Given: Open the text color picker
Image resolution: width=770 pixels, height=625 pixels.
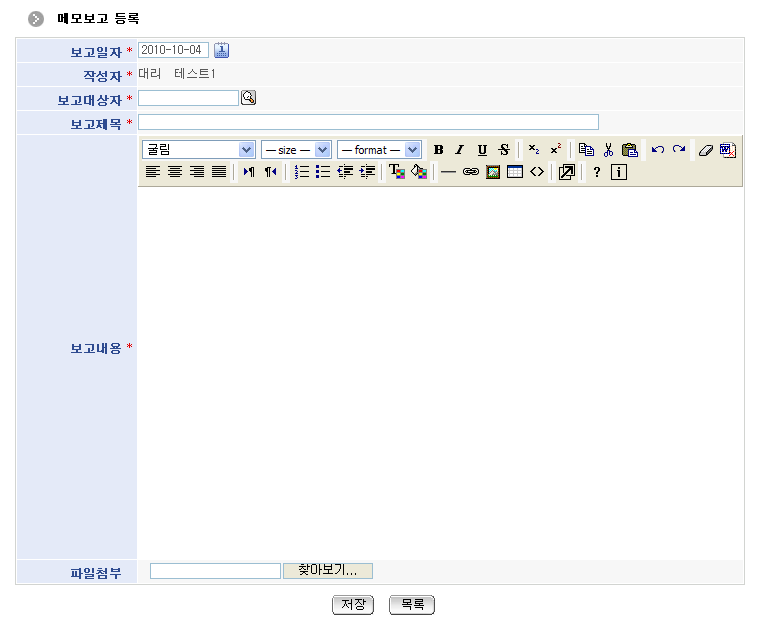Looking at the screenshot, I should tap(396, 172).
